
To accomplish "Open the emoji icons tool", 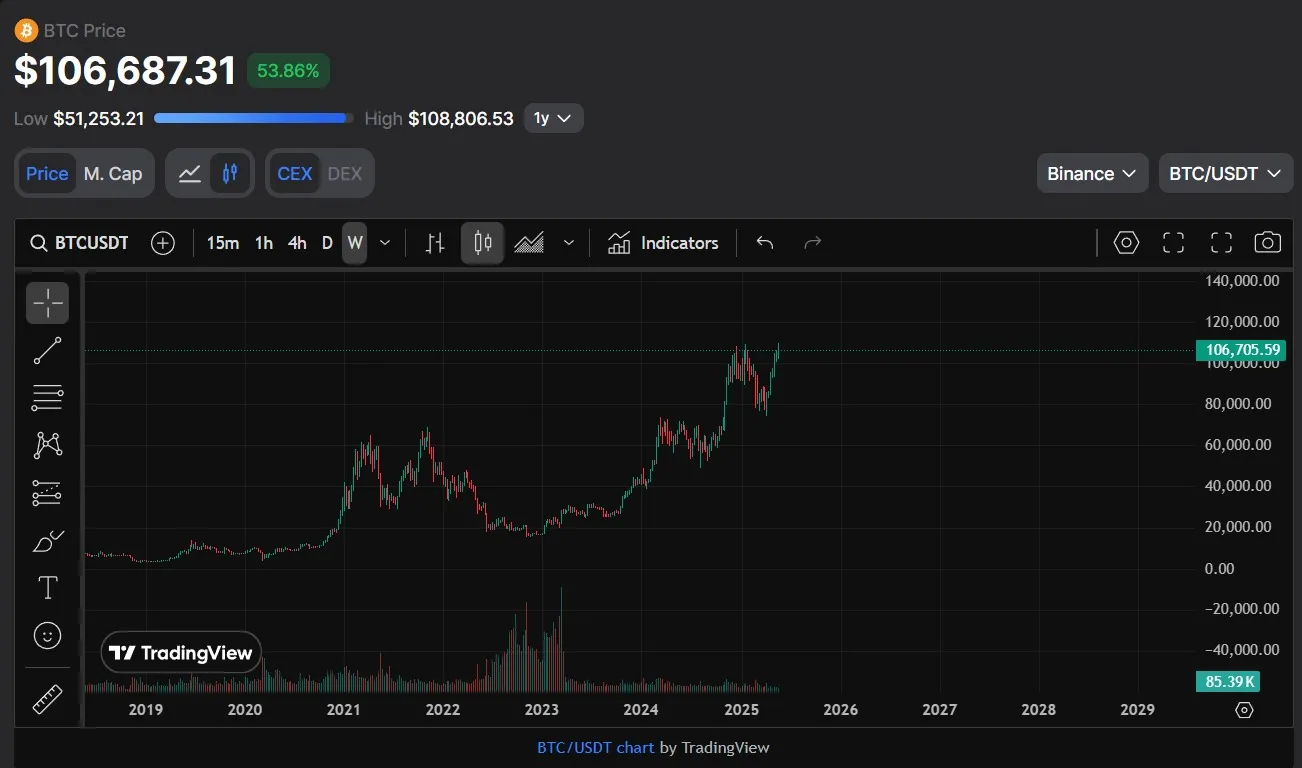I will [x=47, y=635].
